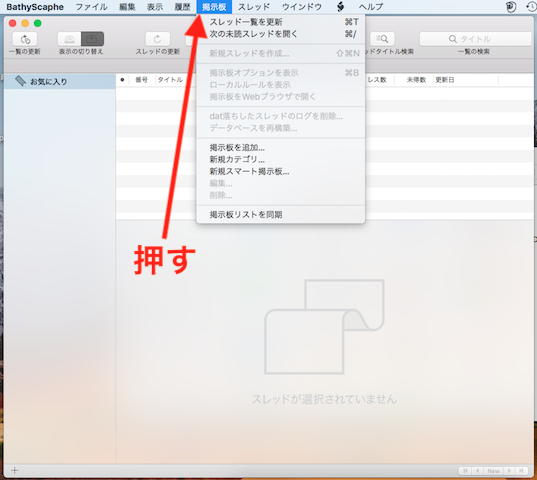537x480 pixels.
Task: Sort by the 番号 column header
Action: pos(141,80)
